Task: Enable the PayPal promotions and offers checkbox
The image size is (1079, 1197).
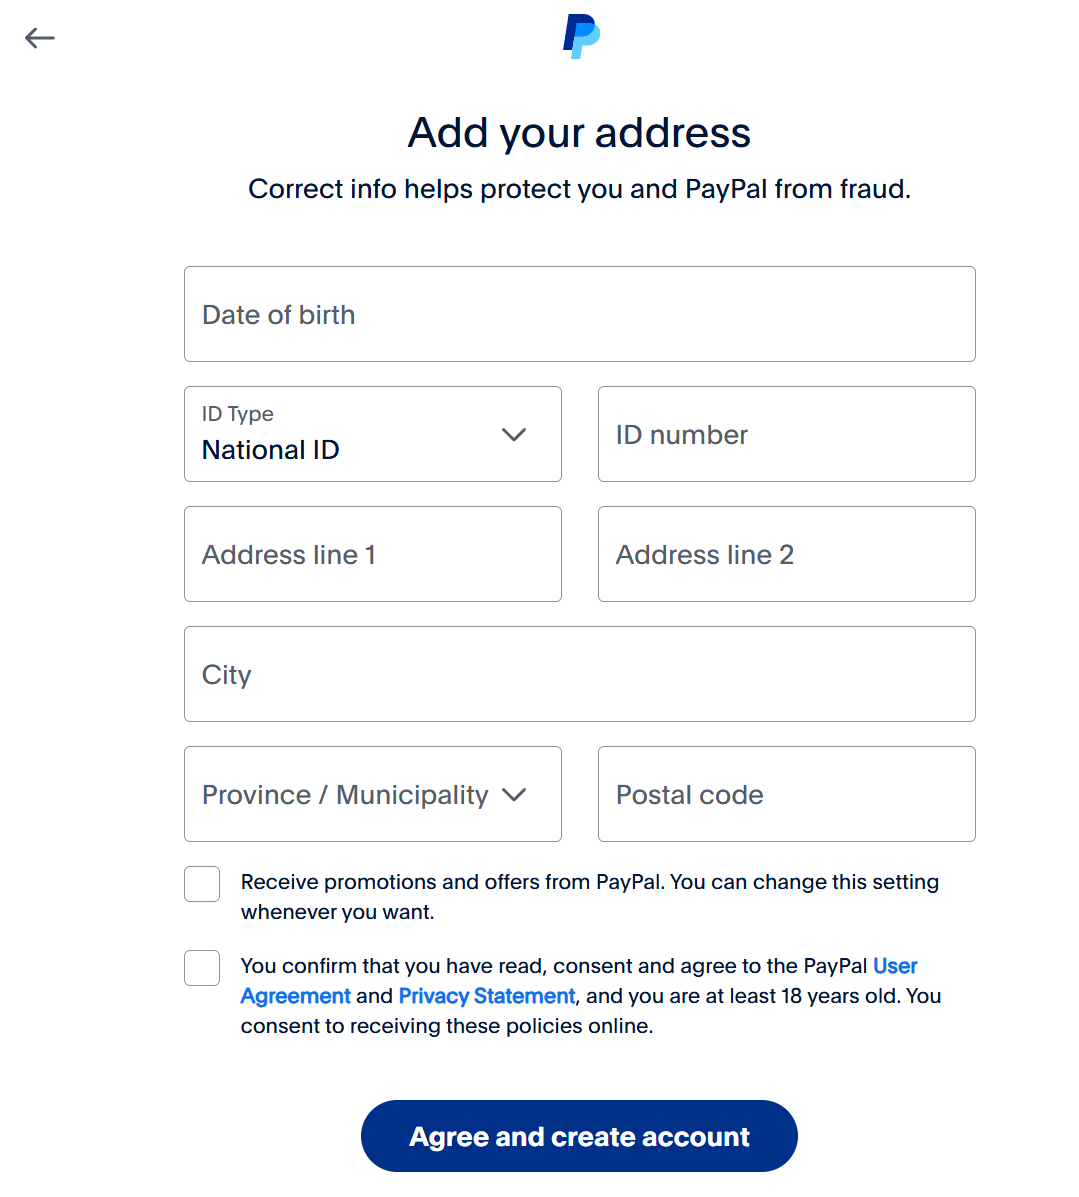Action: click(202, 884)
